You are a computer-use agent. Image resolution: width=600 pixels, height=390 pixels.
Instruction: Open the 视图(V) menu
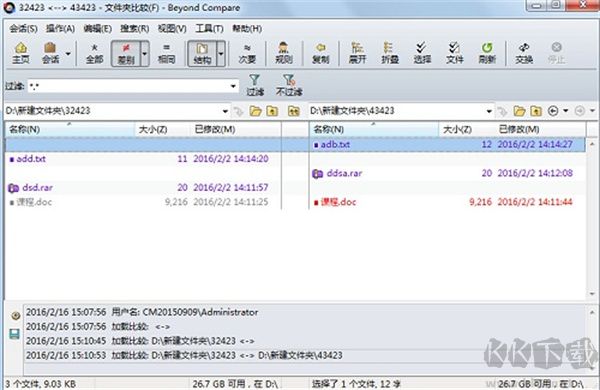click(x=172, y=29)
